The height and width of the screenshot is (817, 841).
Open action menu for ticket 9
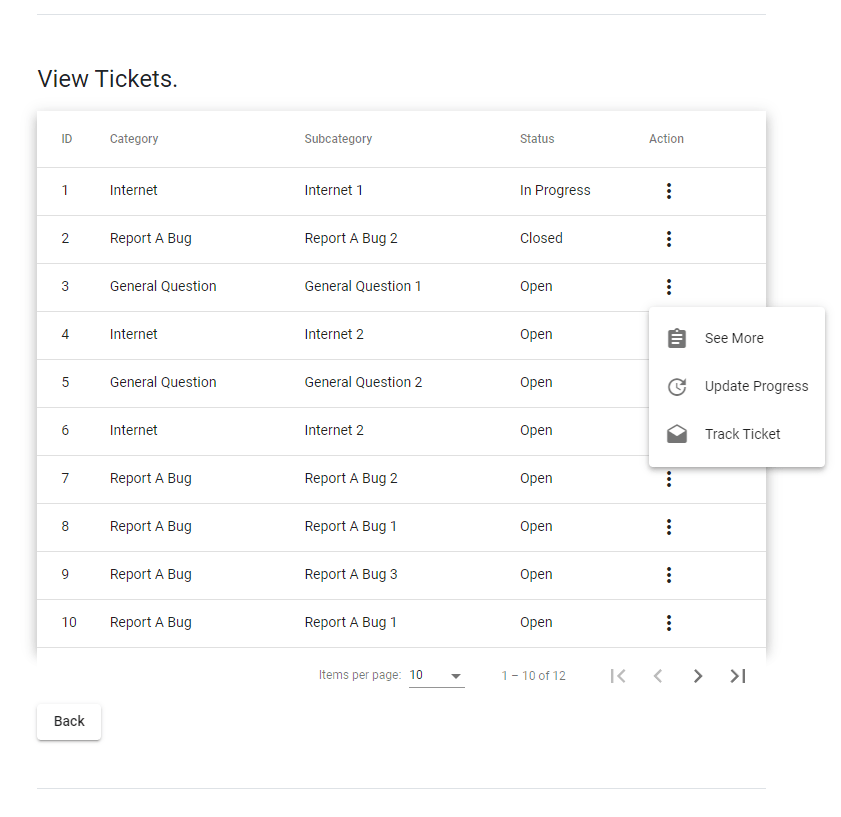668,575
